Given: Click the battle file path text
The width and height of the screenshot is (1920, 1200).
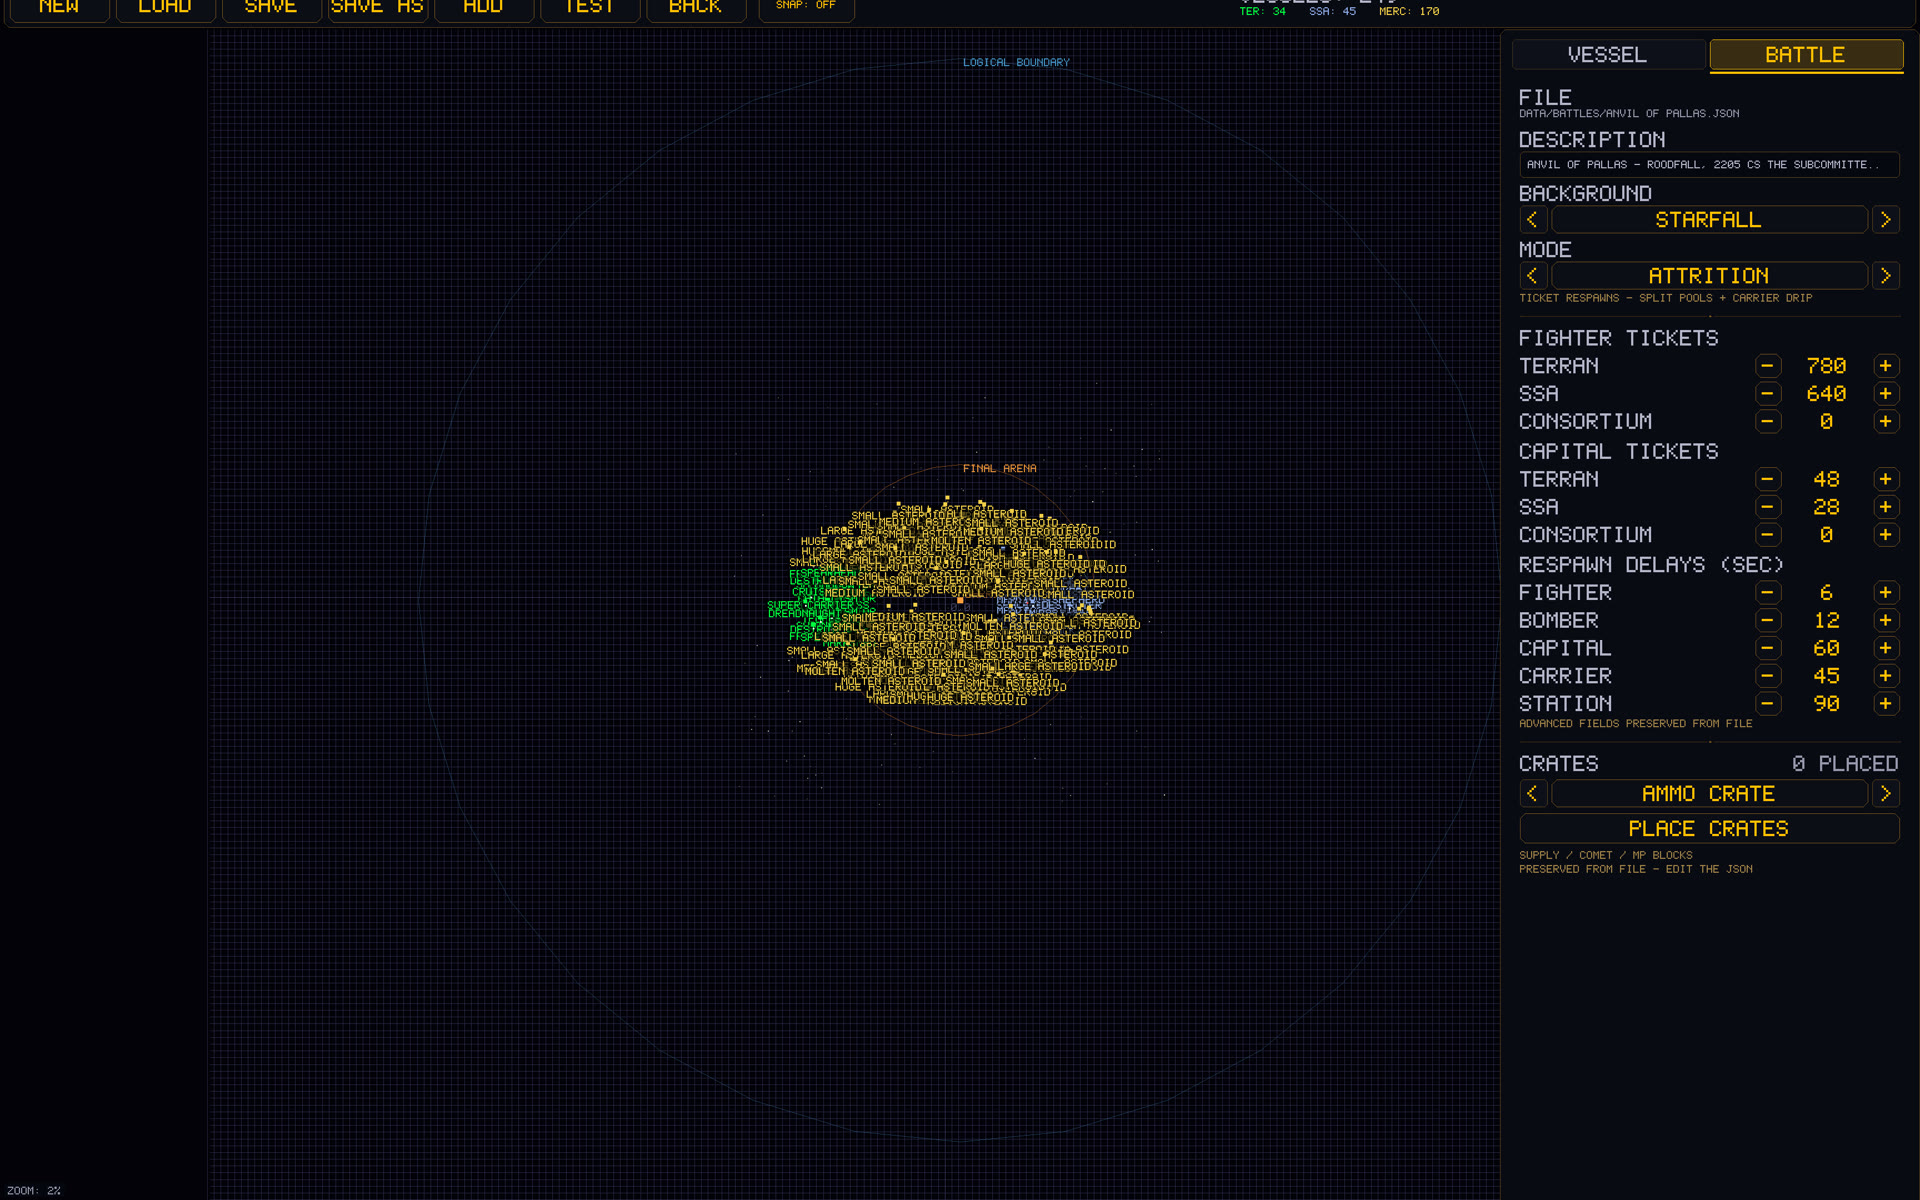Looking at the screenshot, I should [x=1629, y=114].
